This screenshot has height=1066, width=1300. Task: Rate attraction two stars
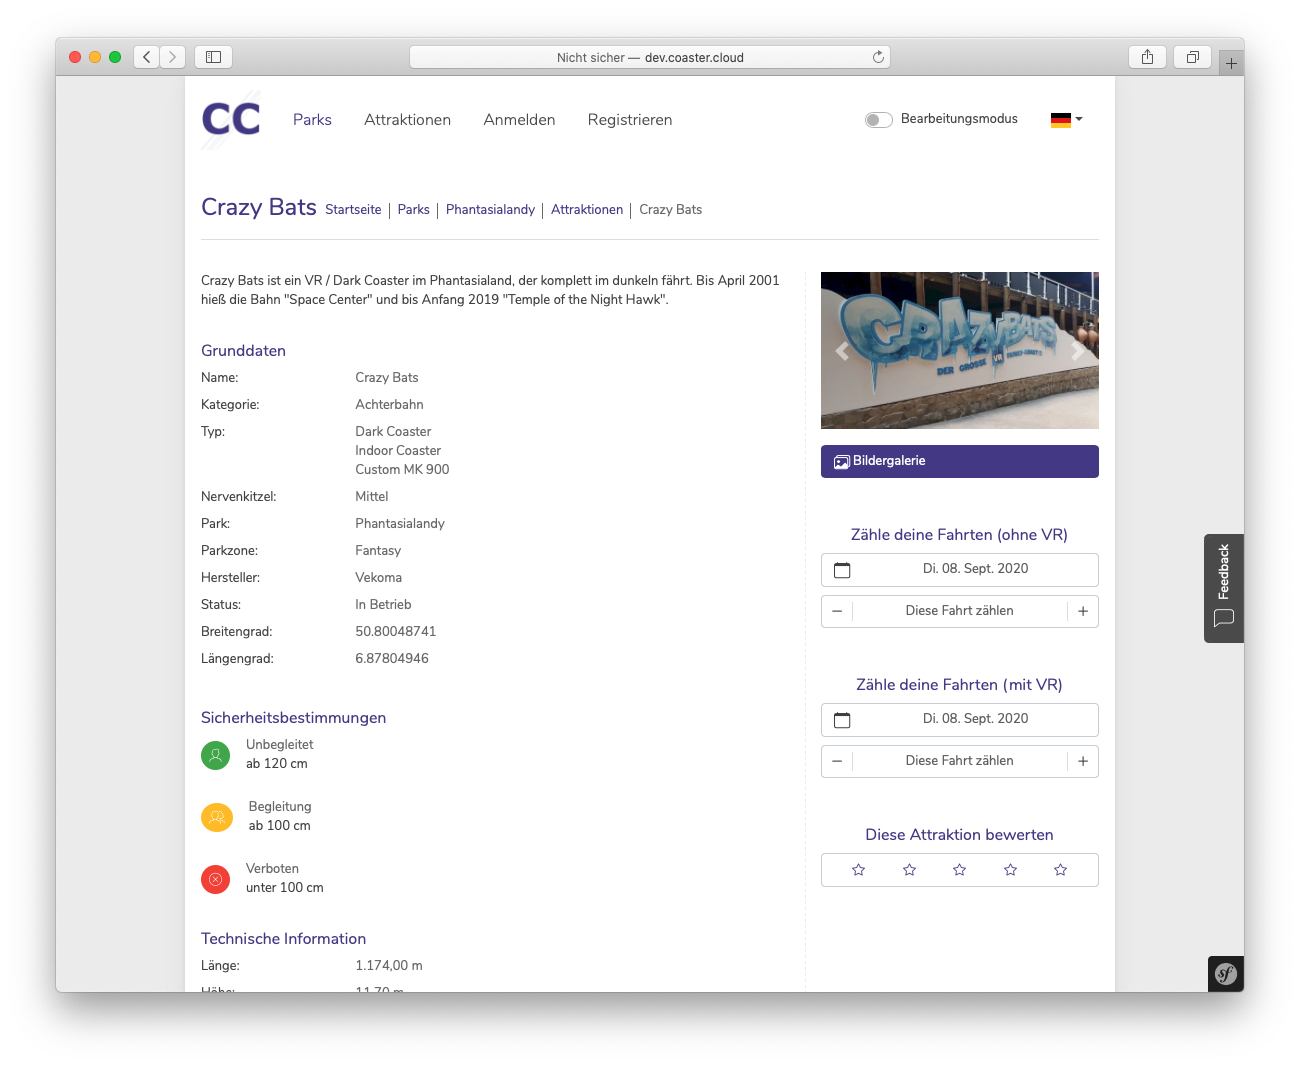pos(909,870)
